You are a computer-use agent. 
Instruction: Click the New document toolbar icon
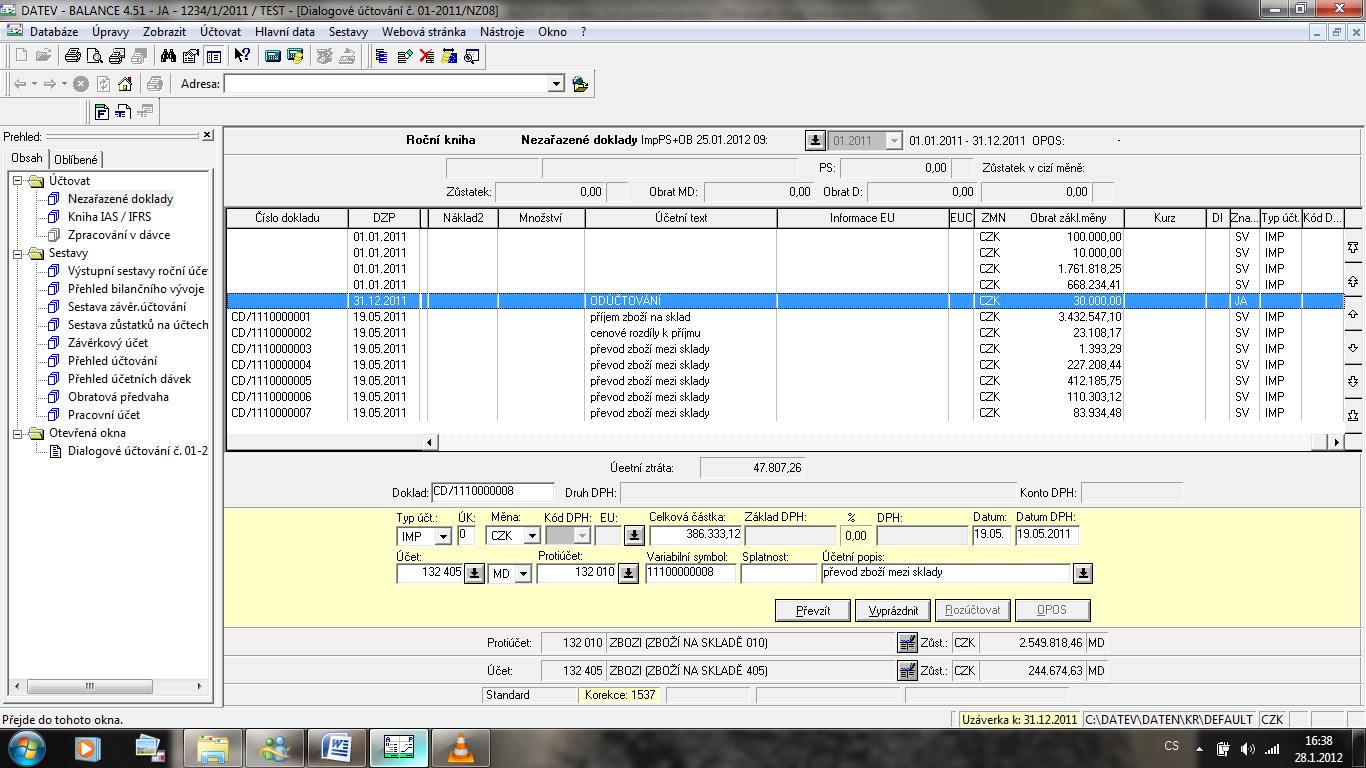click(22, 56)
